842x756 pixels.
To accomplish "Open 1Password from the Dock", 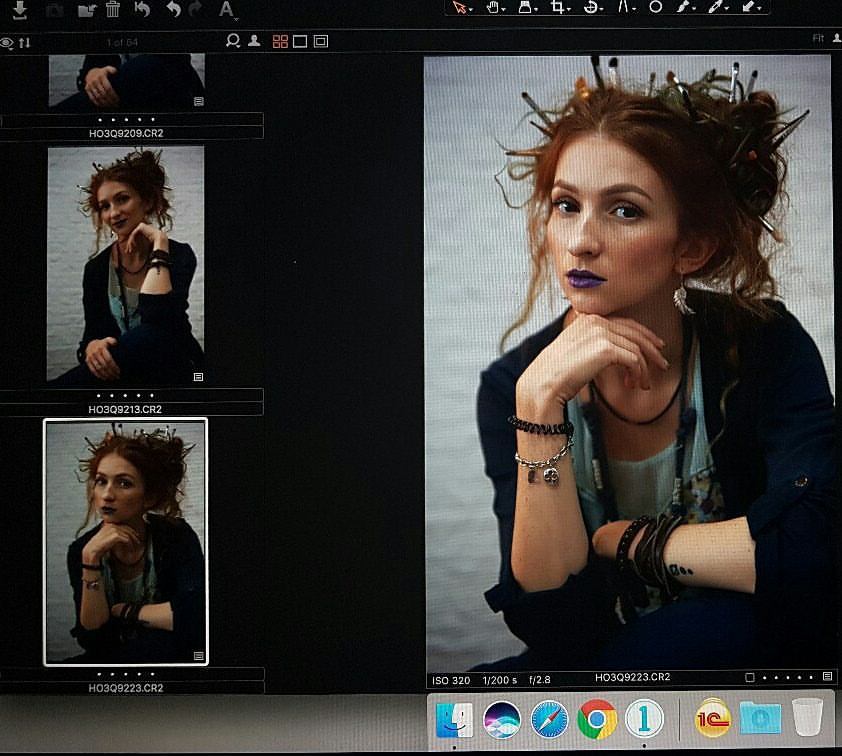I will [644, 718].
